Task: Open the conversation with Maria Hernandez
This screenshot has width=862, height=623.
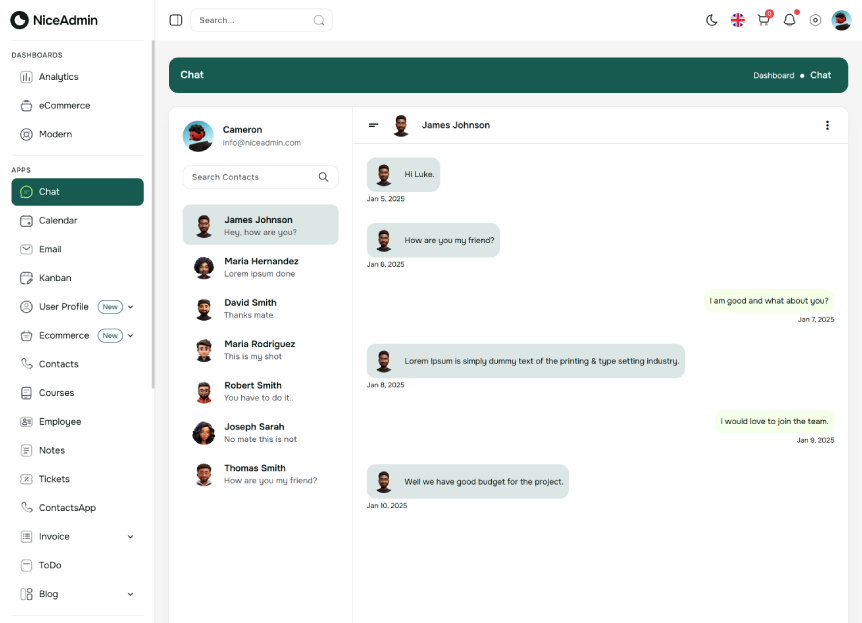Action: pos(260,267)
